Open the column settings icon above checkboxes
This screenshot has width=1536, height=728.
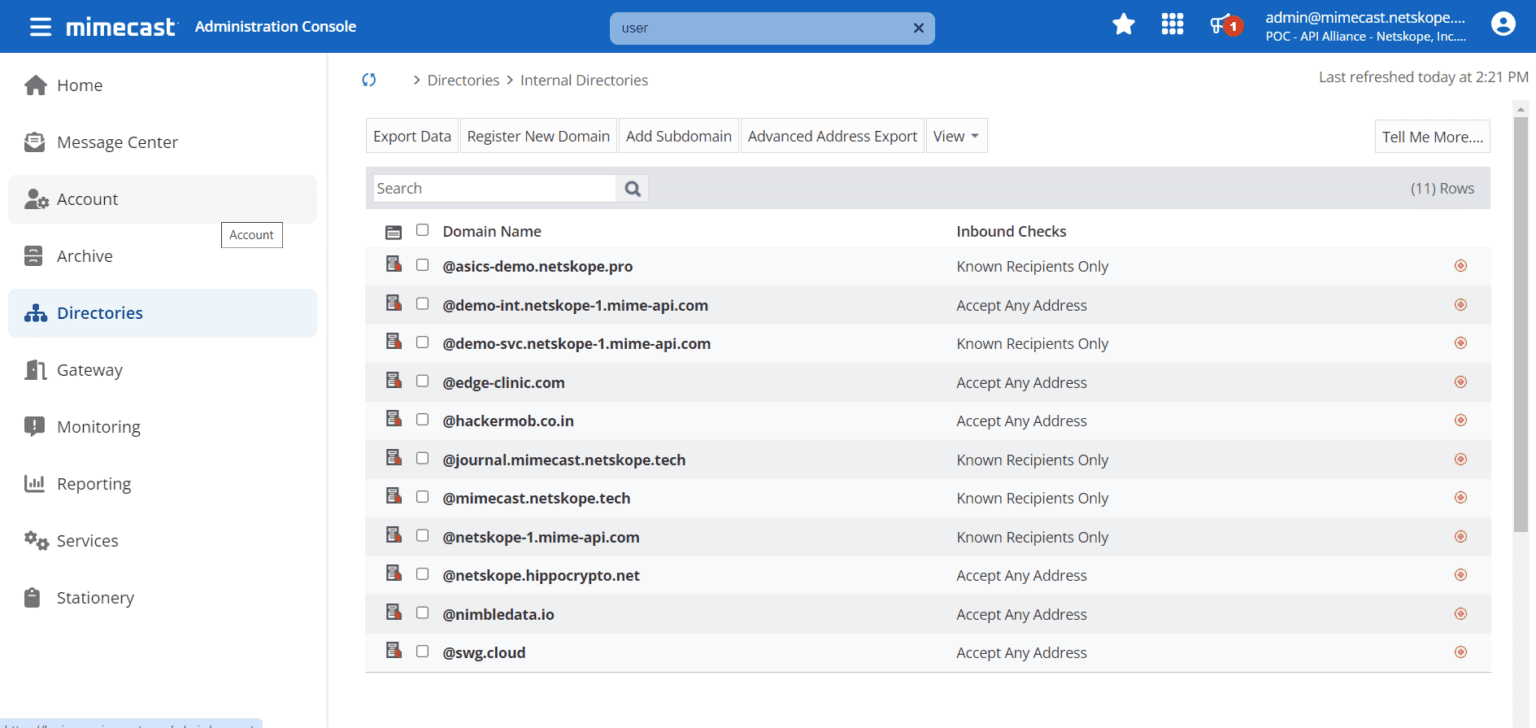point(393,230)
